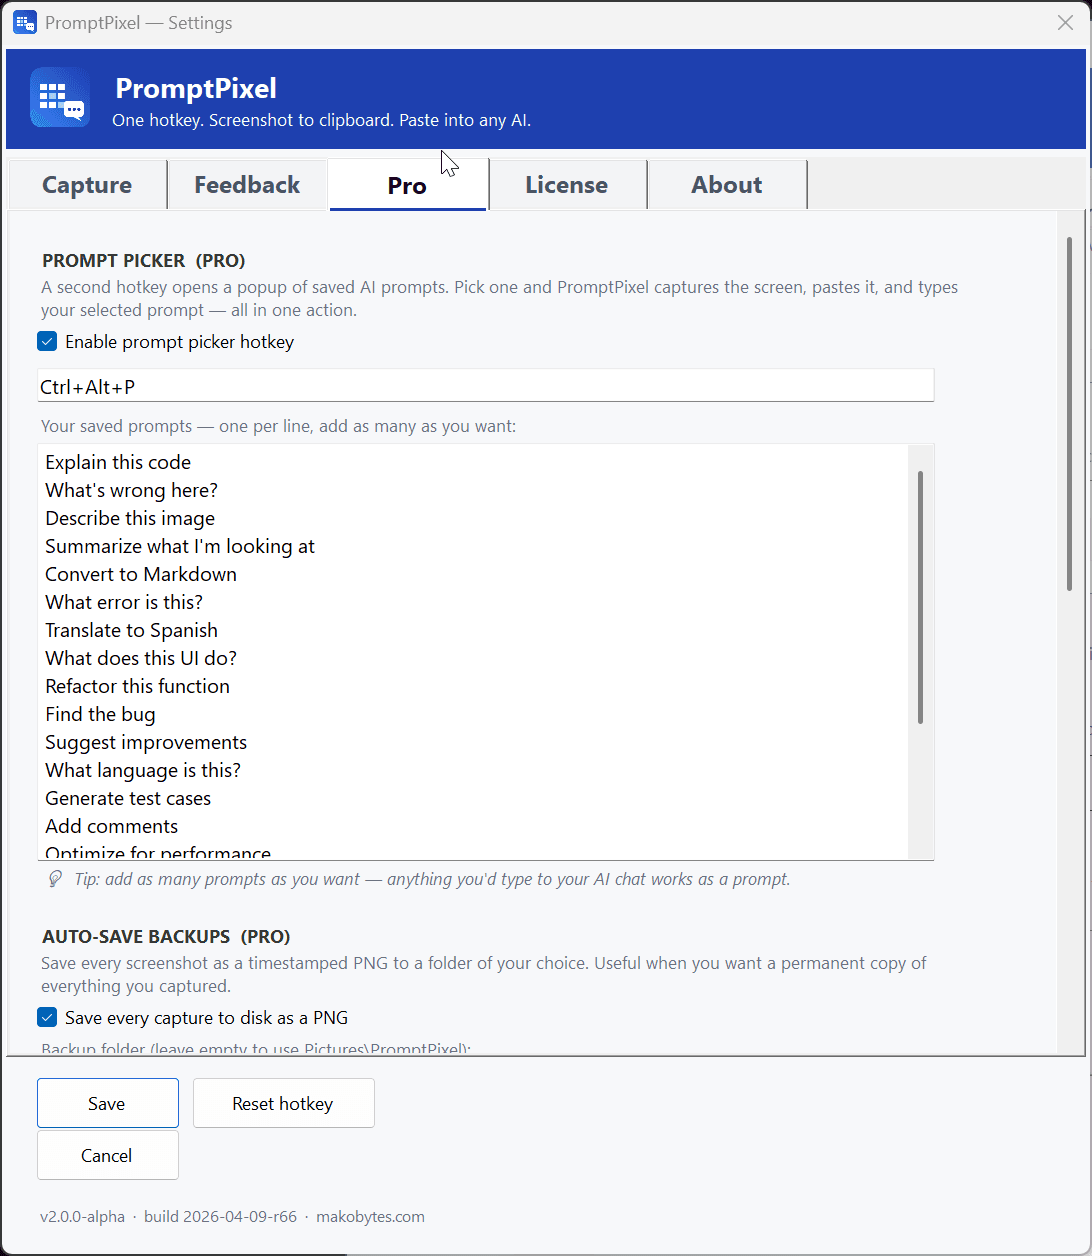Click the PromptPixel logo in the blue header
The height and width of the screenshot is (1256, 1092).
coord(60,98)
